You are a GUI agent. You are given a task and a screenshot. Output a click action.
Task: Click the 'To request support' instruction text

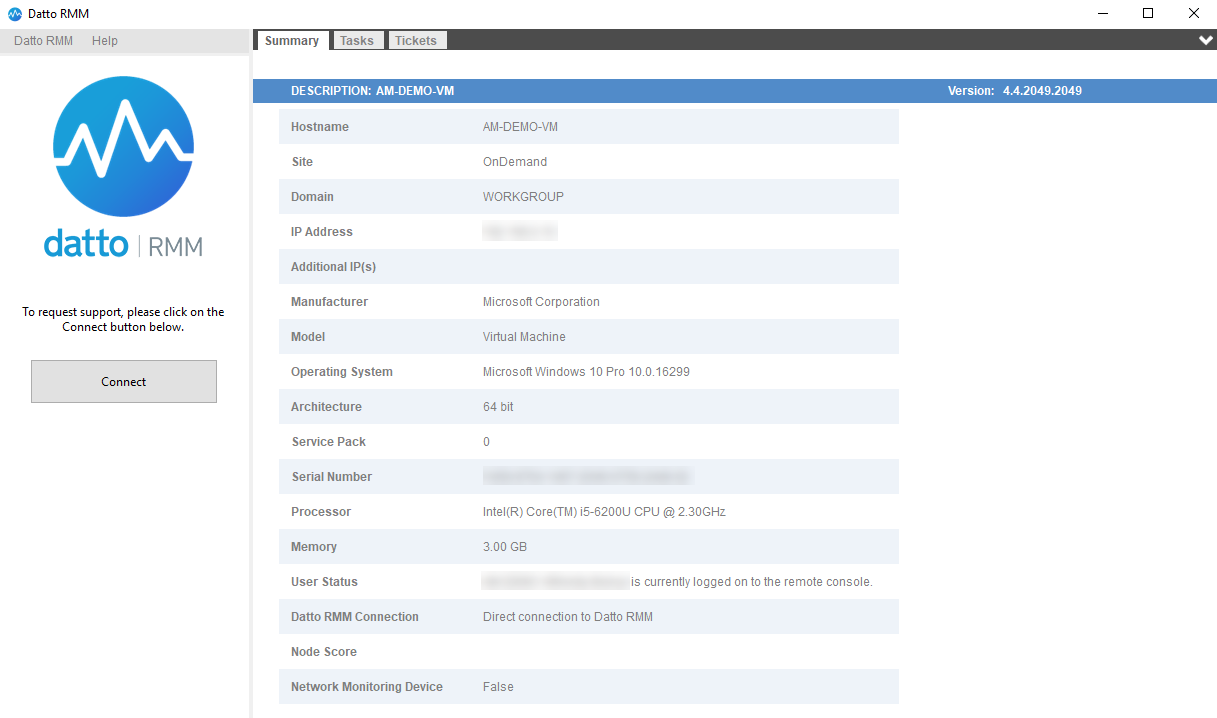click(x=123, y=319)
